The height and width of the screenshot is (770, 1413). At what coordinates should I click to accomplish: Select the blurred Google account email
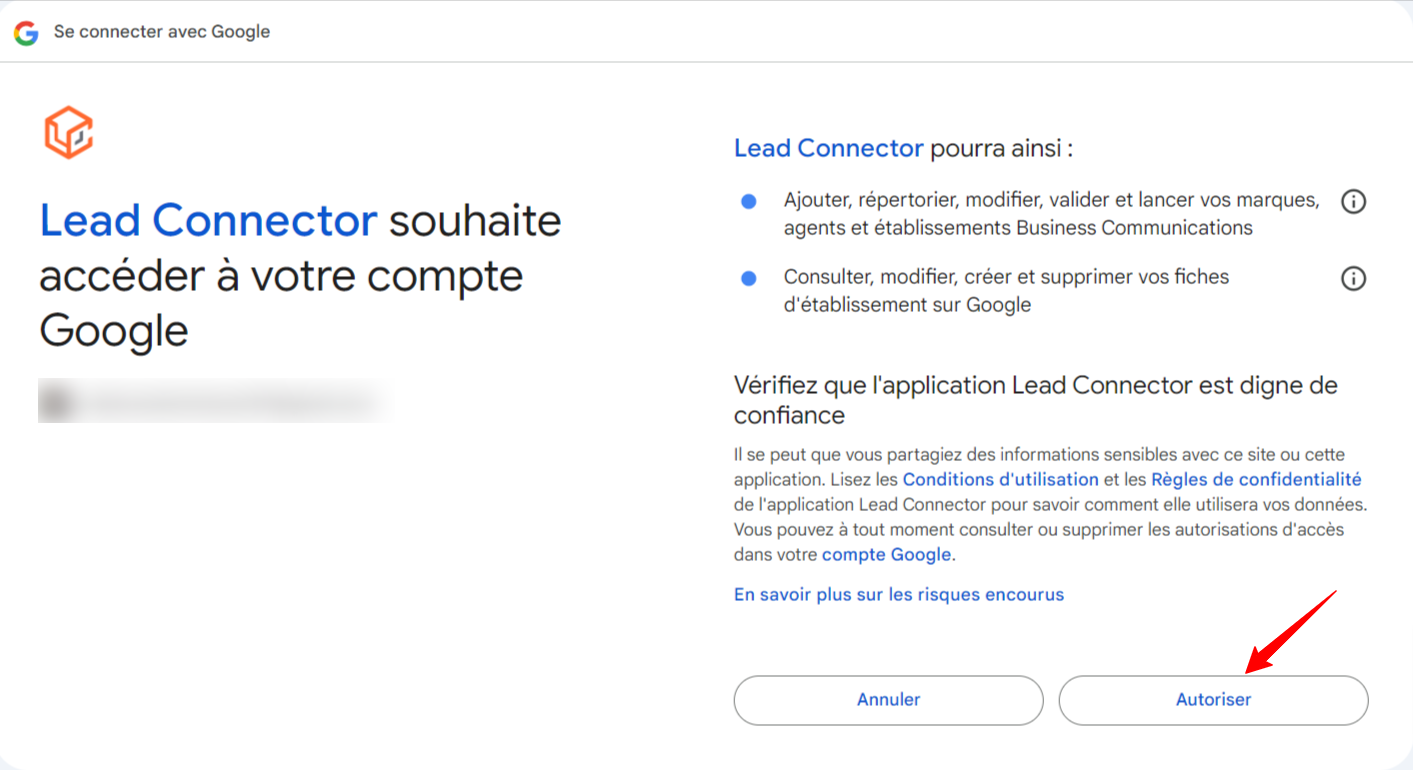point(230,402)
